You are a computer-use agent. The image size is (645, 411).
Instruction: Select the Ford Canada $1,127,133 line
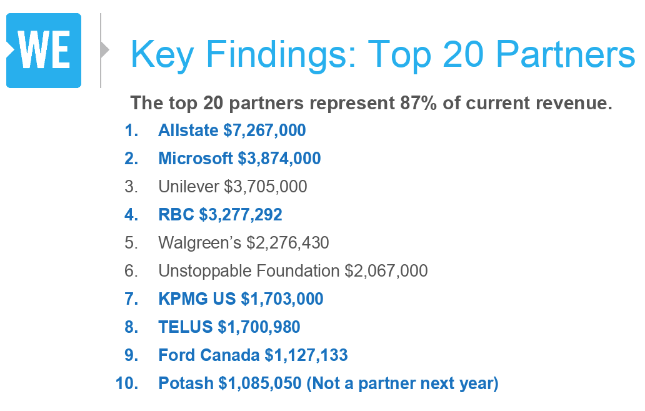[x=253, y=355]
